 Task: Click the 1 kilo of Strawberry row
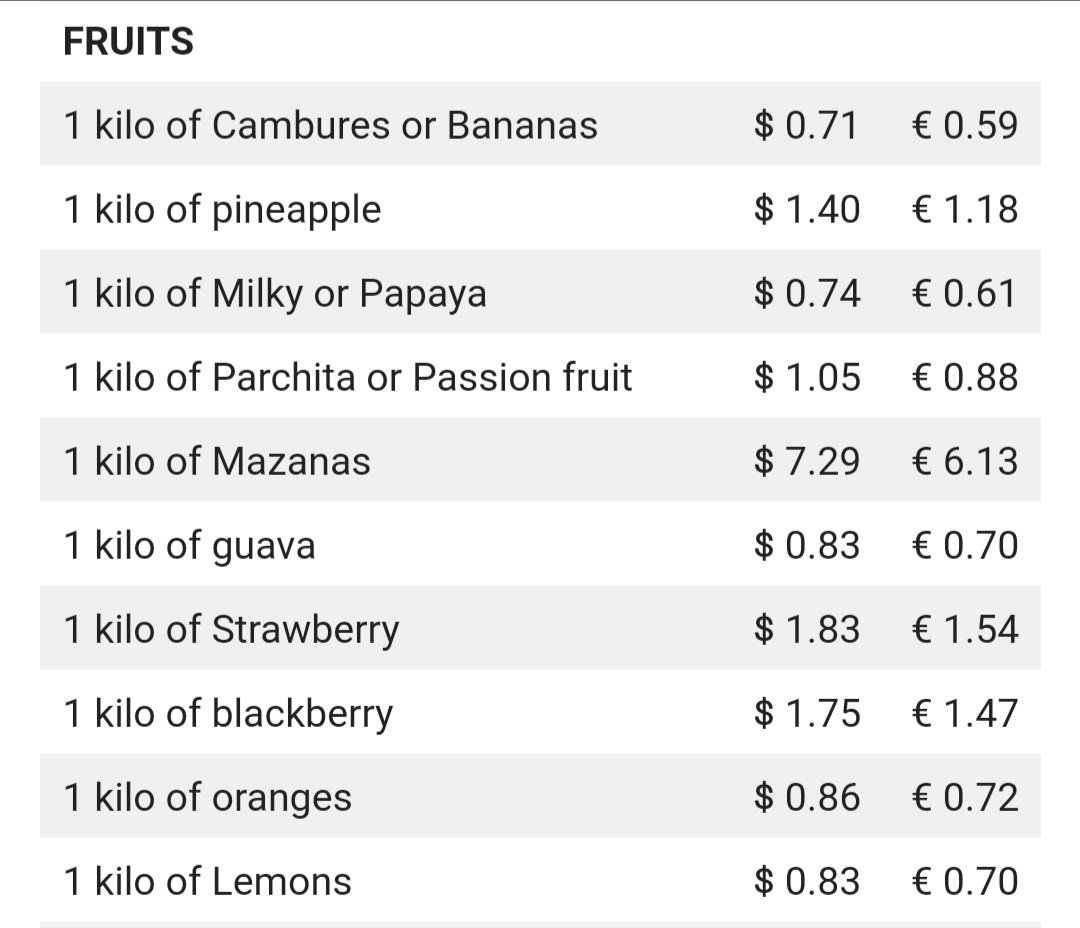click(x=540, y=628)
